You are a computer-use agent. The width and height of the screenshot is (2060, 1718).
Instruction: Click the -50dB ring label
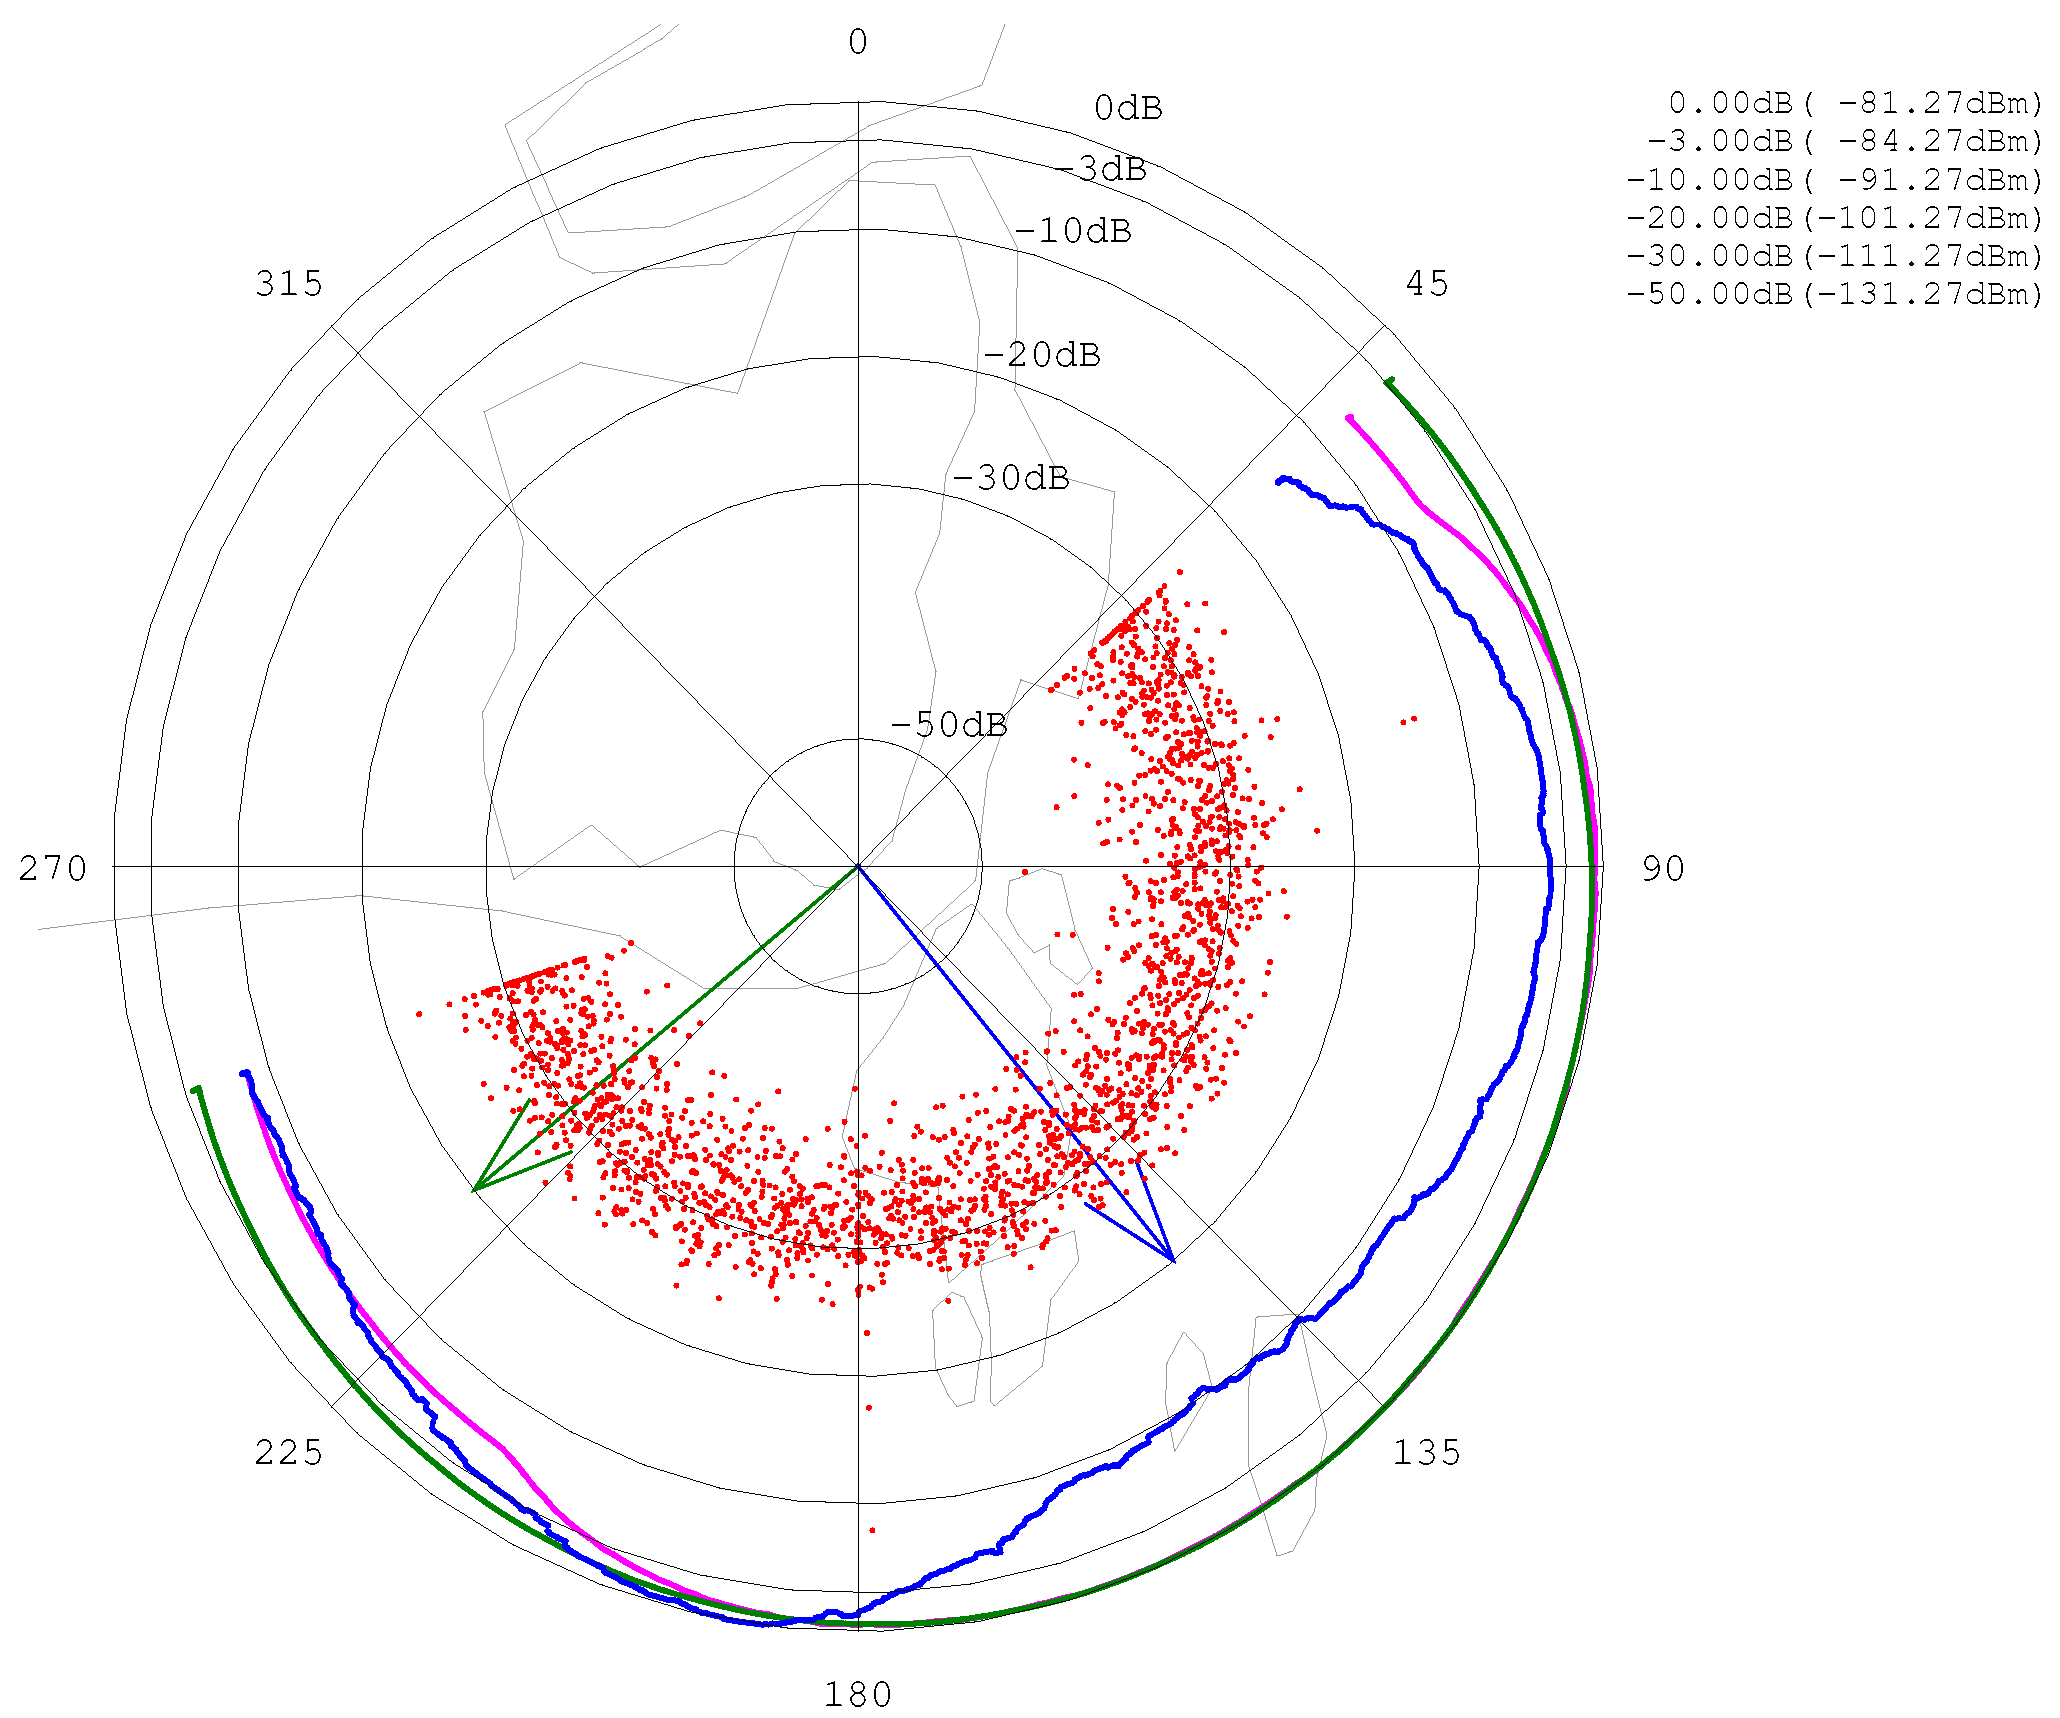tap(949, 725)
